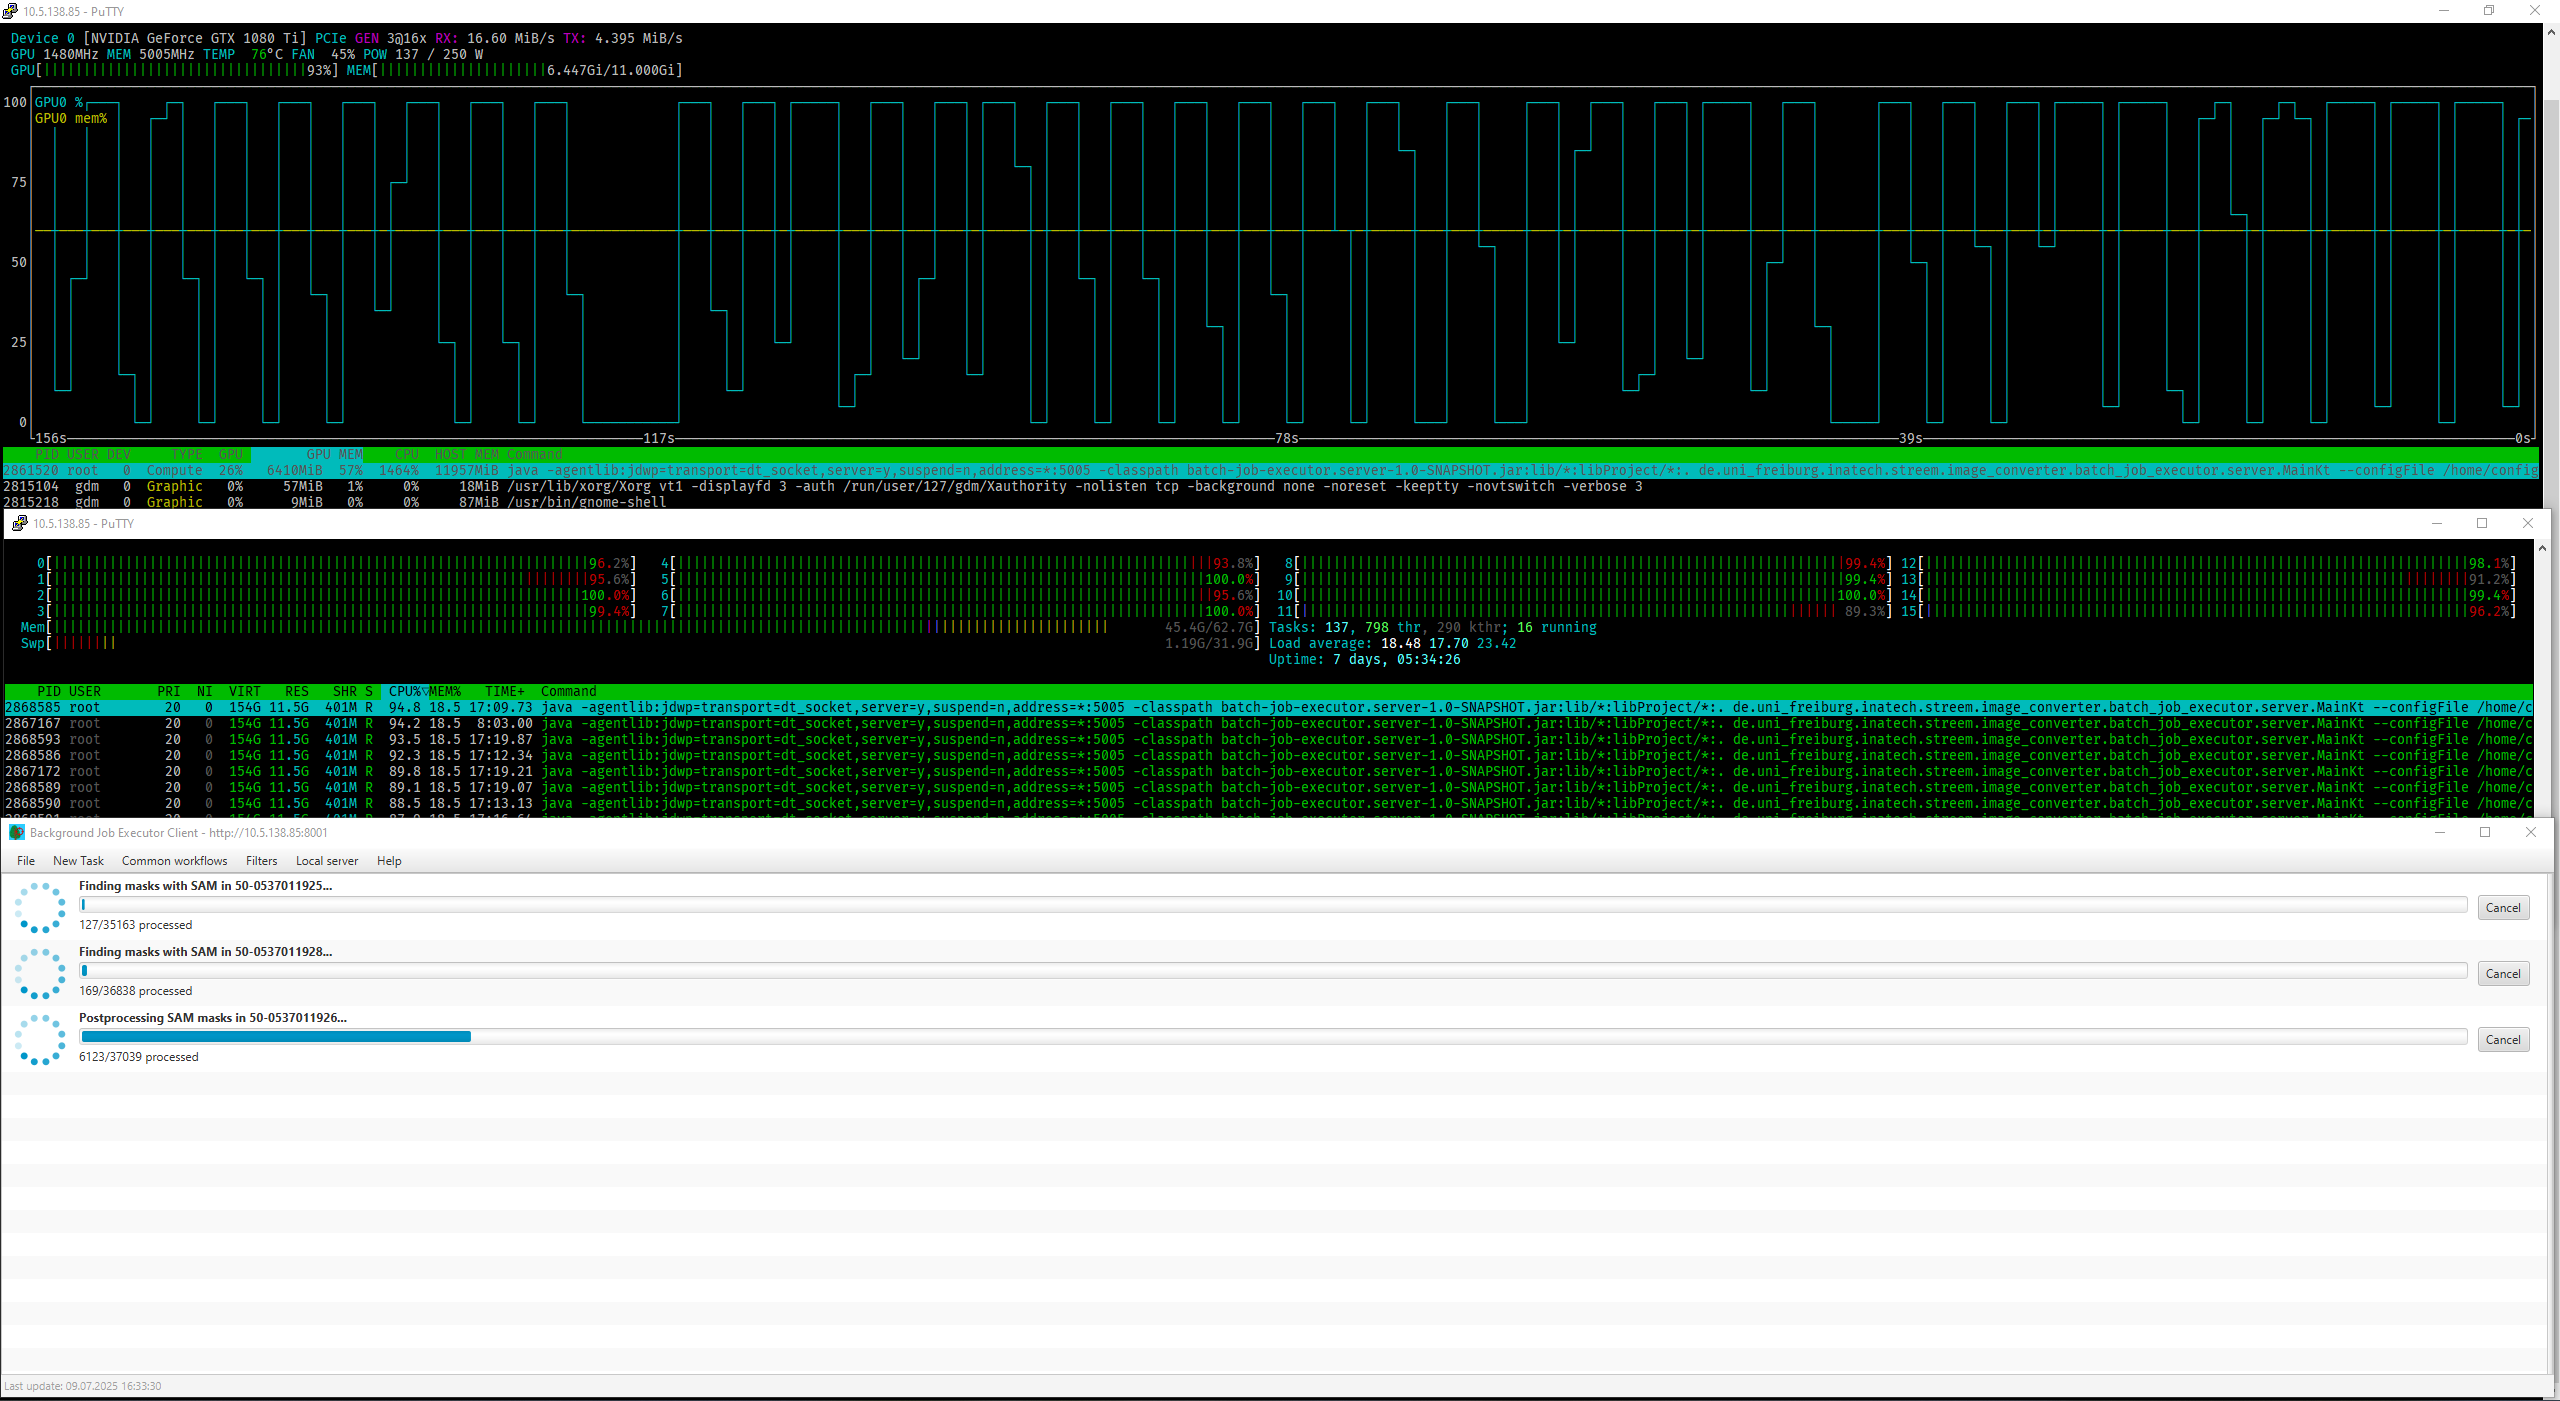Sort htop by TIME+ column header
2560x1401 pixels.
click(x=505, y=691)
